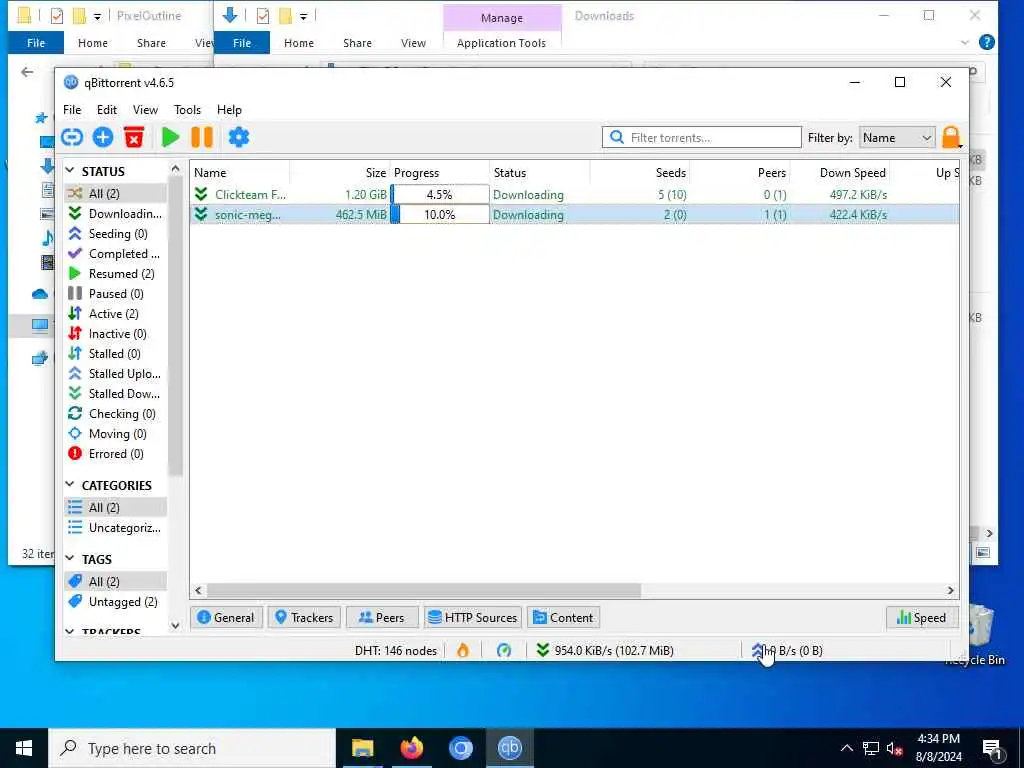Click the Add Torrent File plus icon

[x=103, y=138]
